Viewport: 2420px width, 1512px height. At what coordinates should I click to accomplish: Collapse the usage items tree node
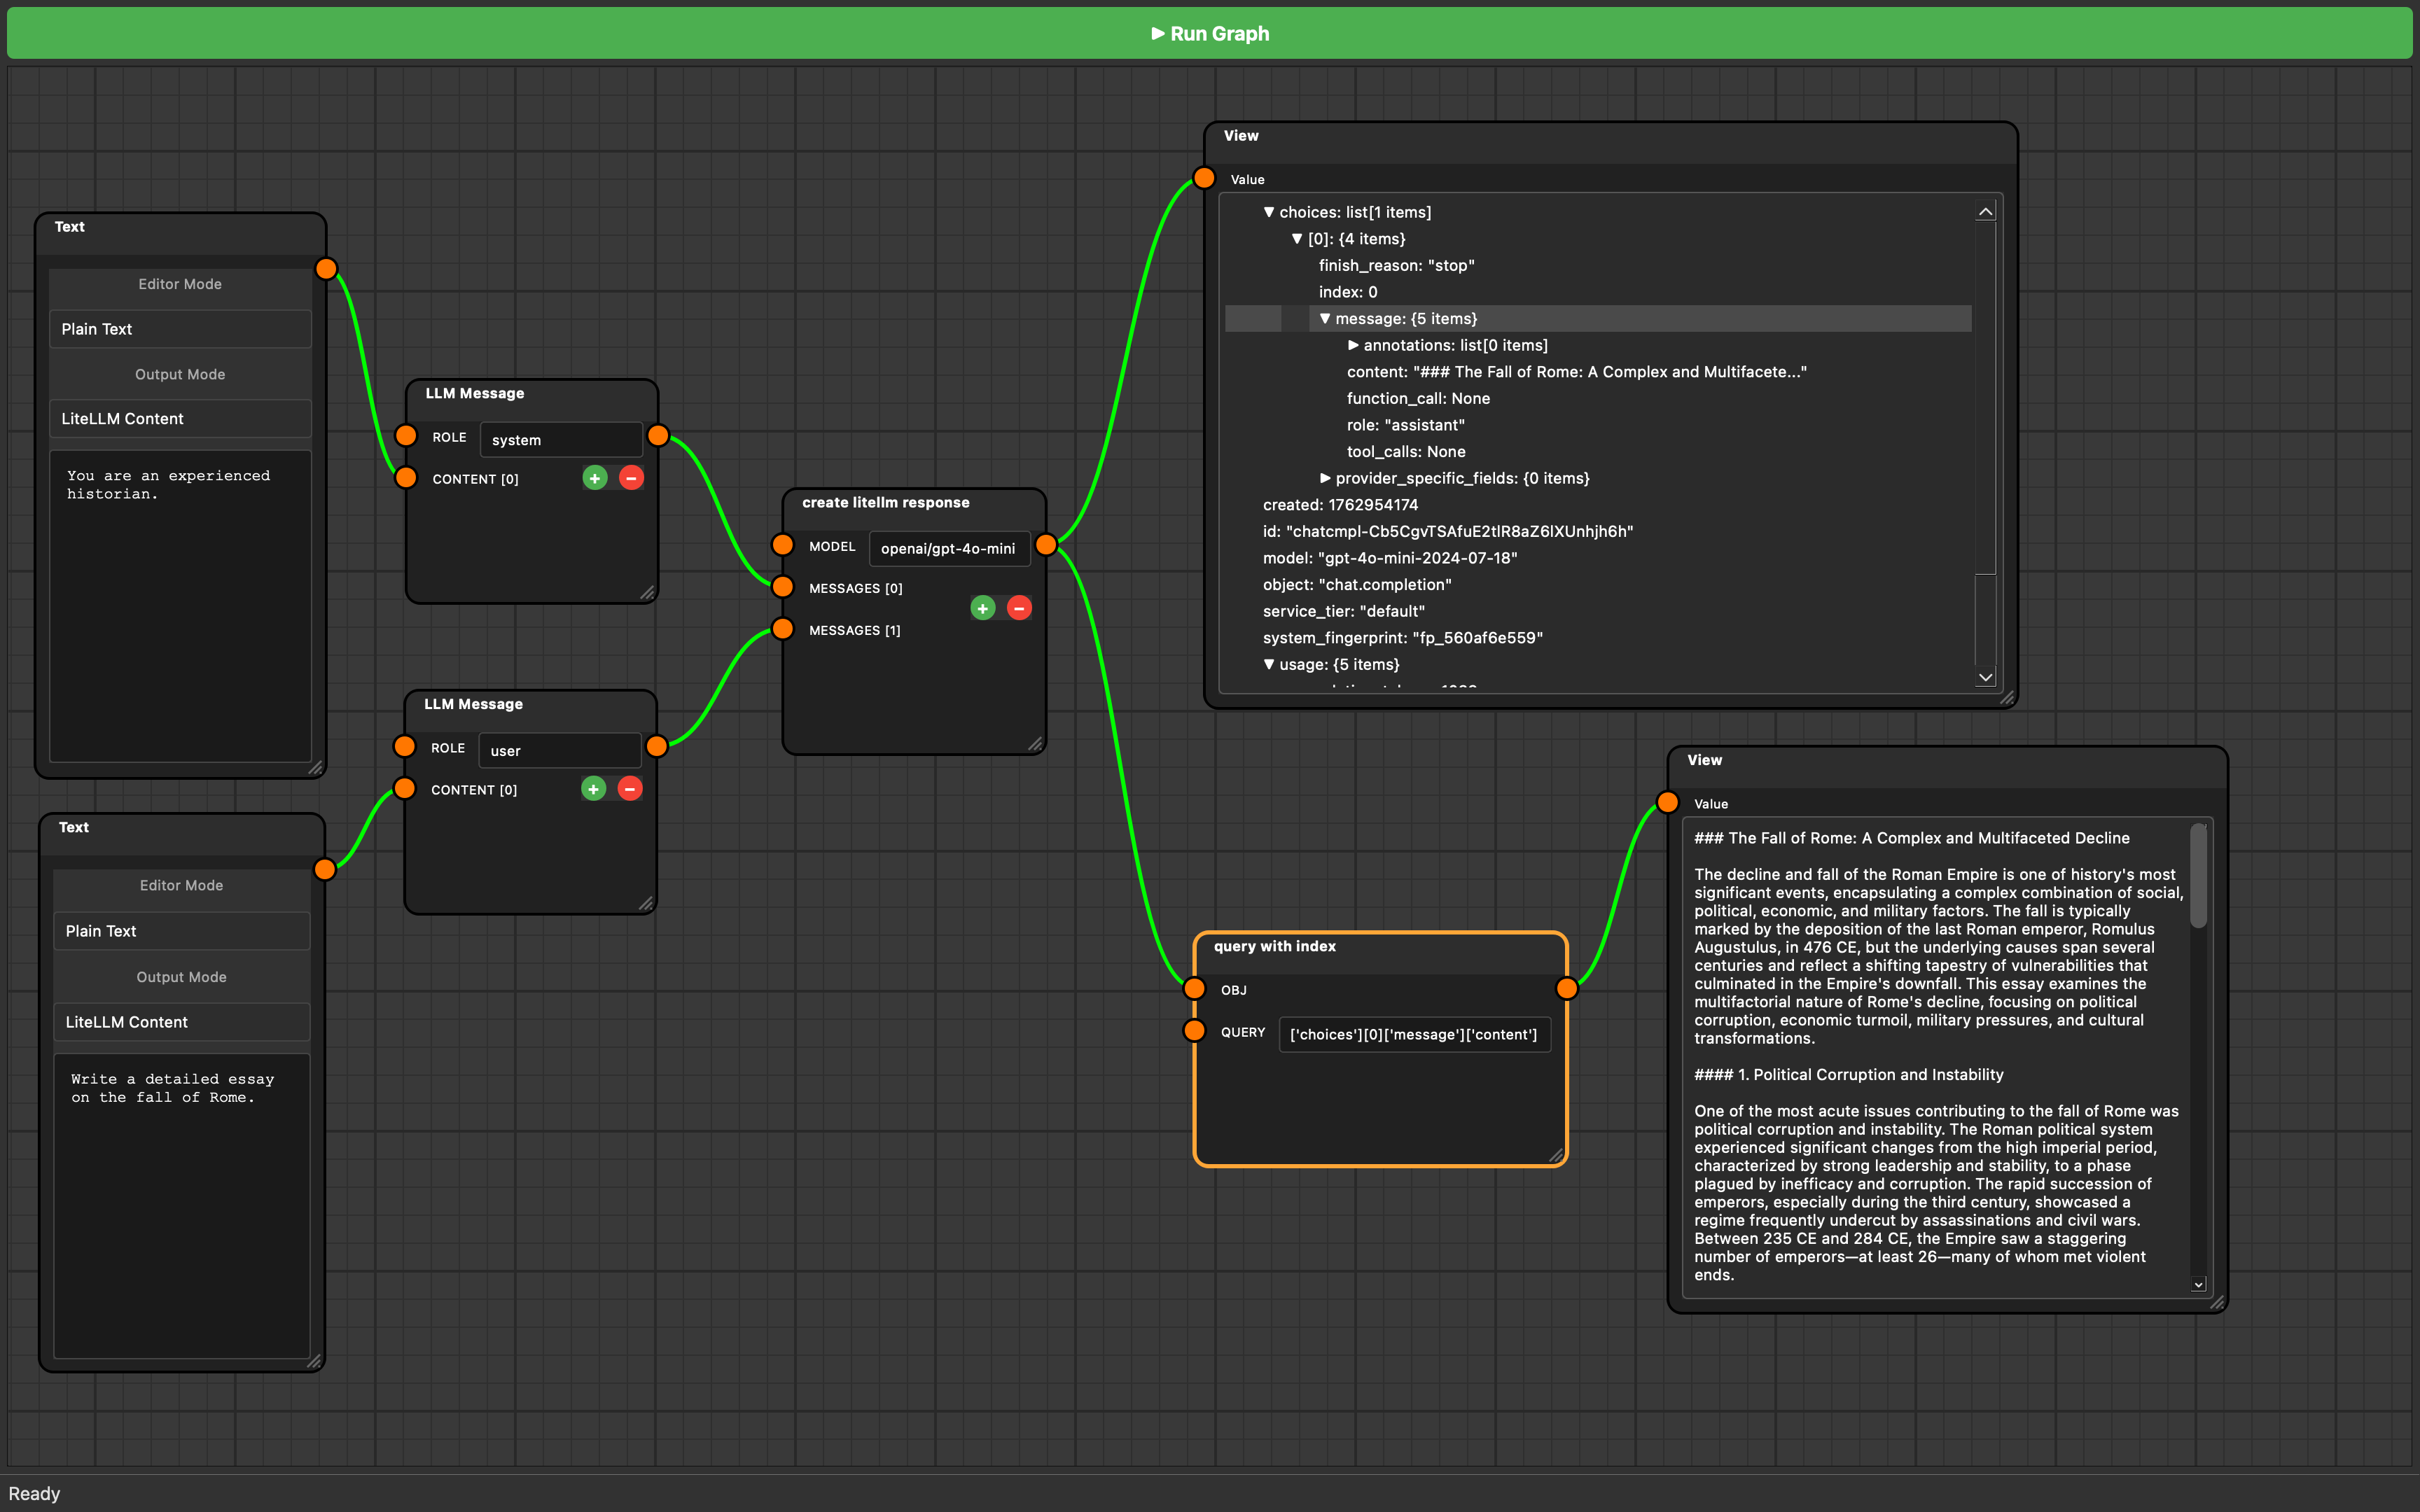click(1269, 664)
